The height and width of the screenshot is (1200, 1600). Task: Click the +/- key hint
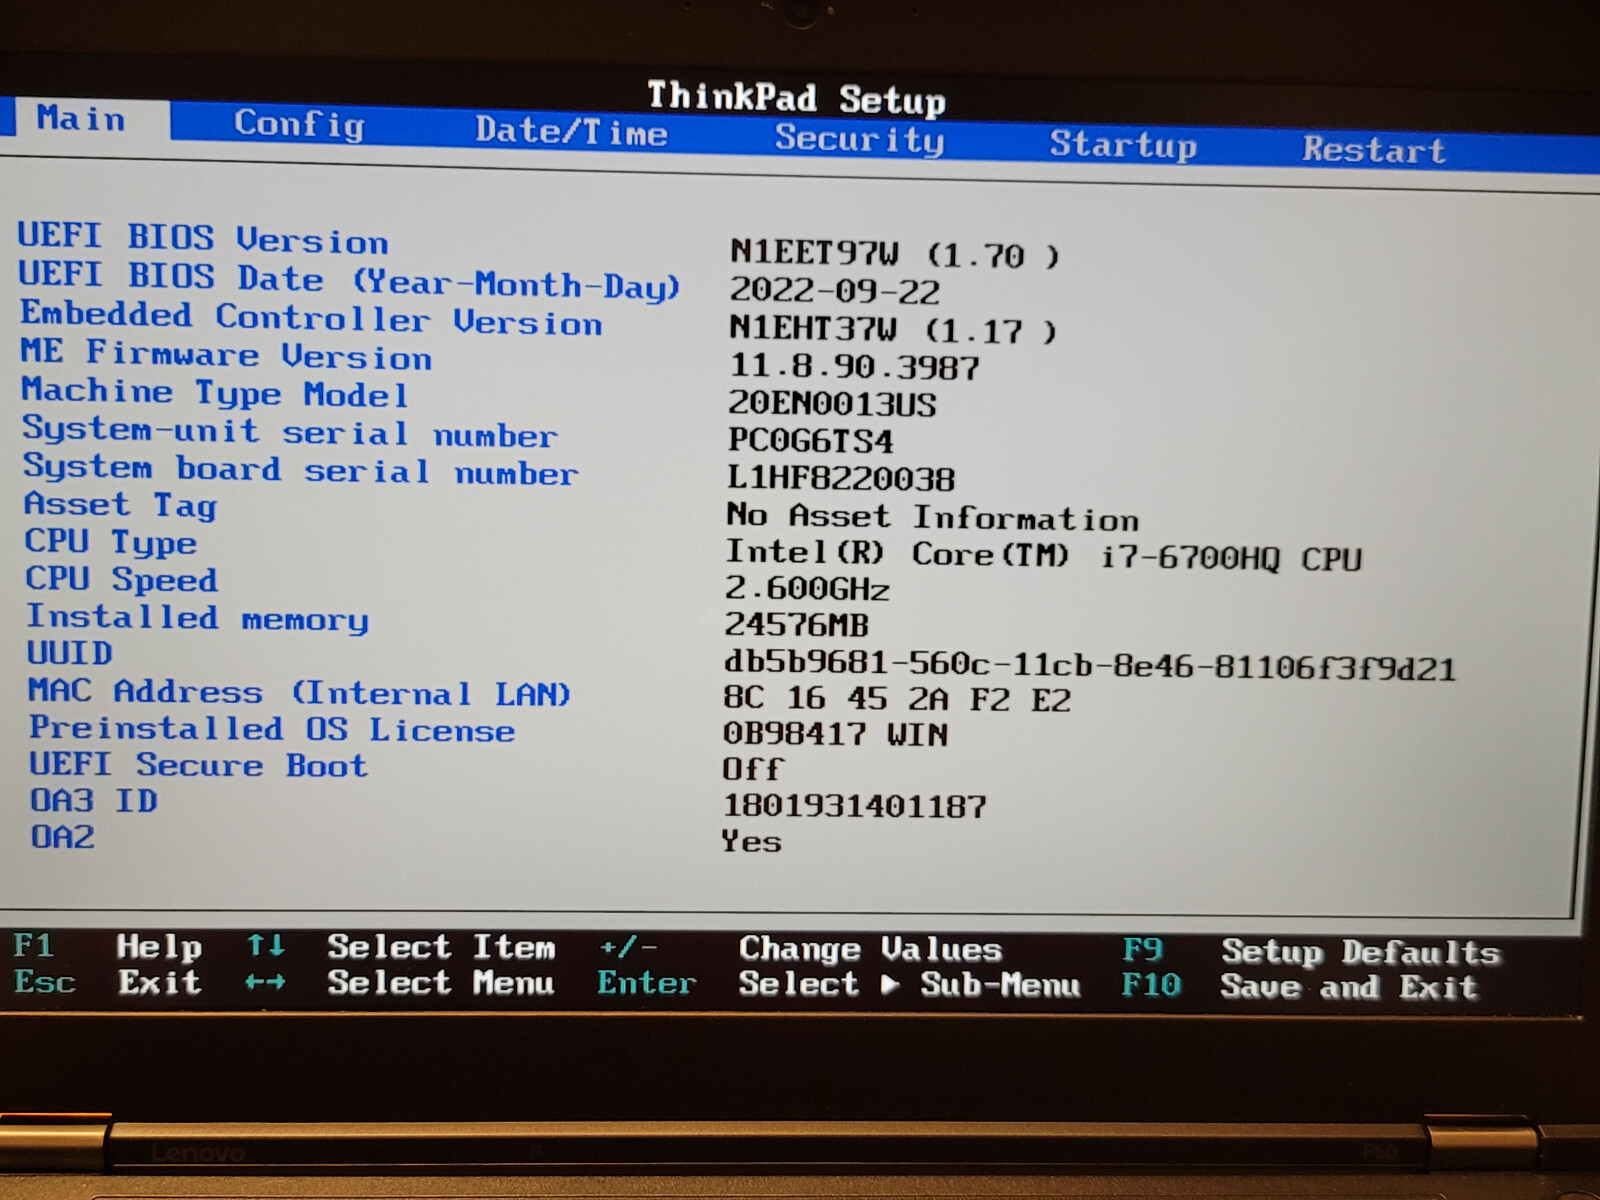tap(628, 947)
